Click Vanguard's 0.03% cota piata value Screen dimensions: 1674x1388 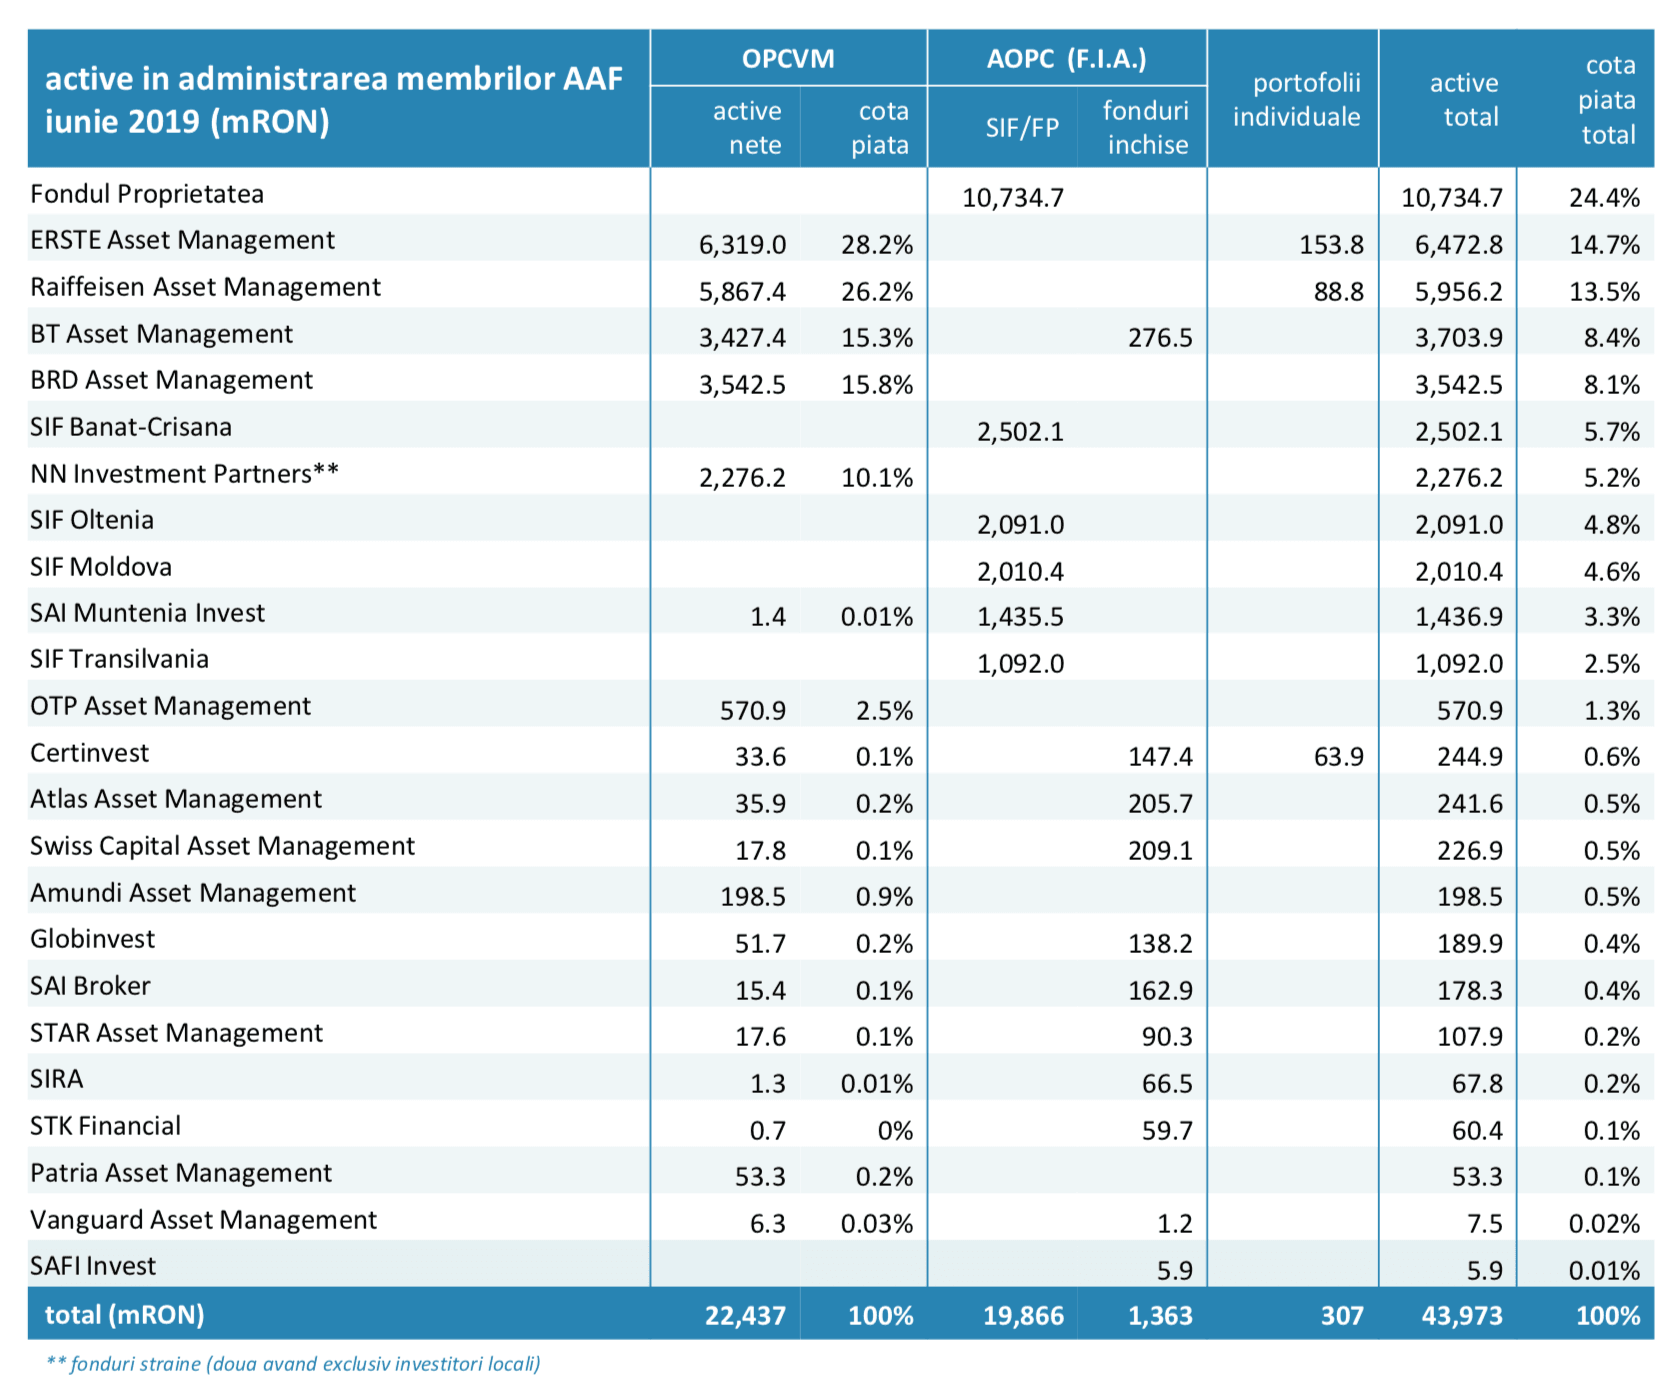877,1224
